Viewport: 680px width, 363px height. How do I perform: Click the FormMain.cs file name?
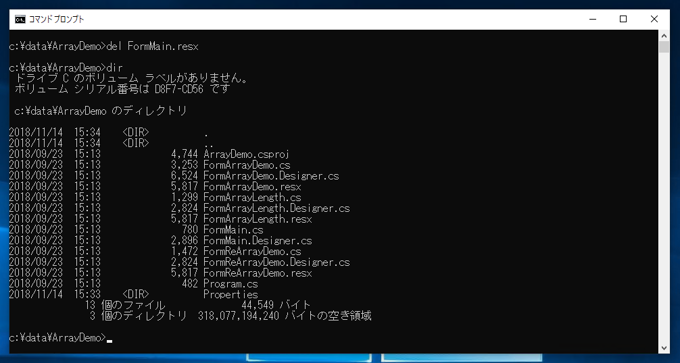(233, 230)
